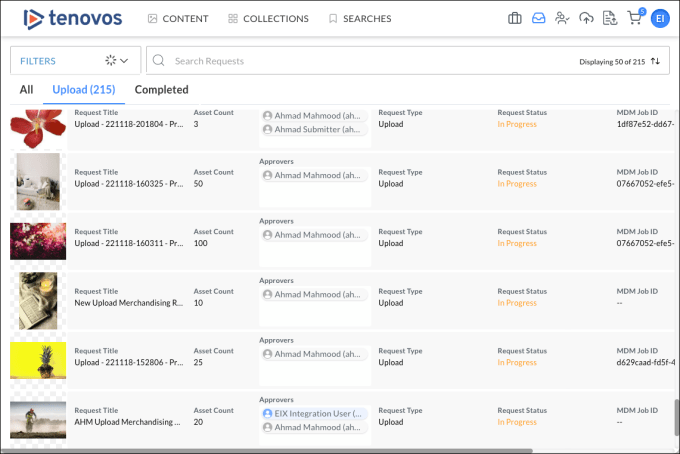Open the briefcase icon in header
The image size is (680, 454).
(515, 18)
